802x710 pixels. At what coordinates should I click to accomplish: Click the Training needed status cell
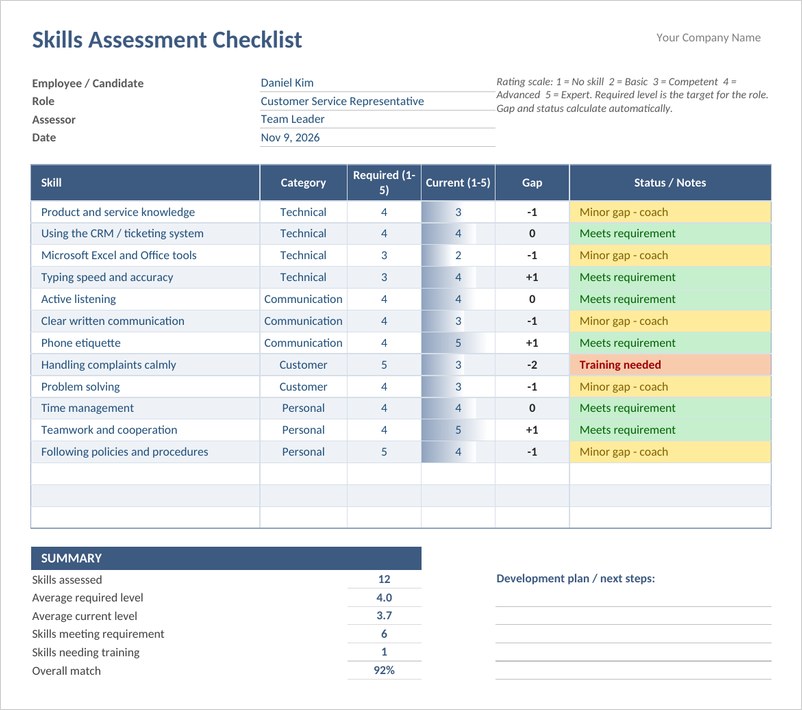pos(670,365)
